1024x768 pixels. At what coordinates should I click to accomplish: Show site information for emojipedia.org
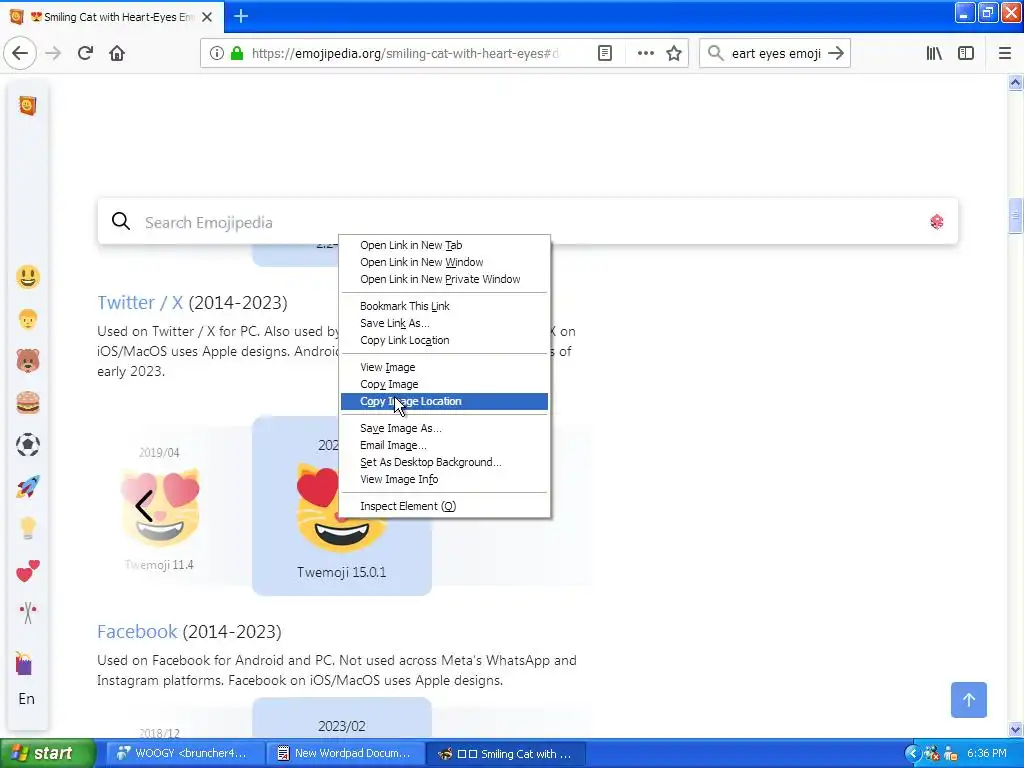tap(216, 53)
